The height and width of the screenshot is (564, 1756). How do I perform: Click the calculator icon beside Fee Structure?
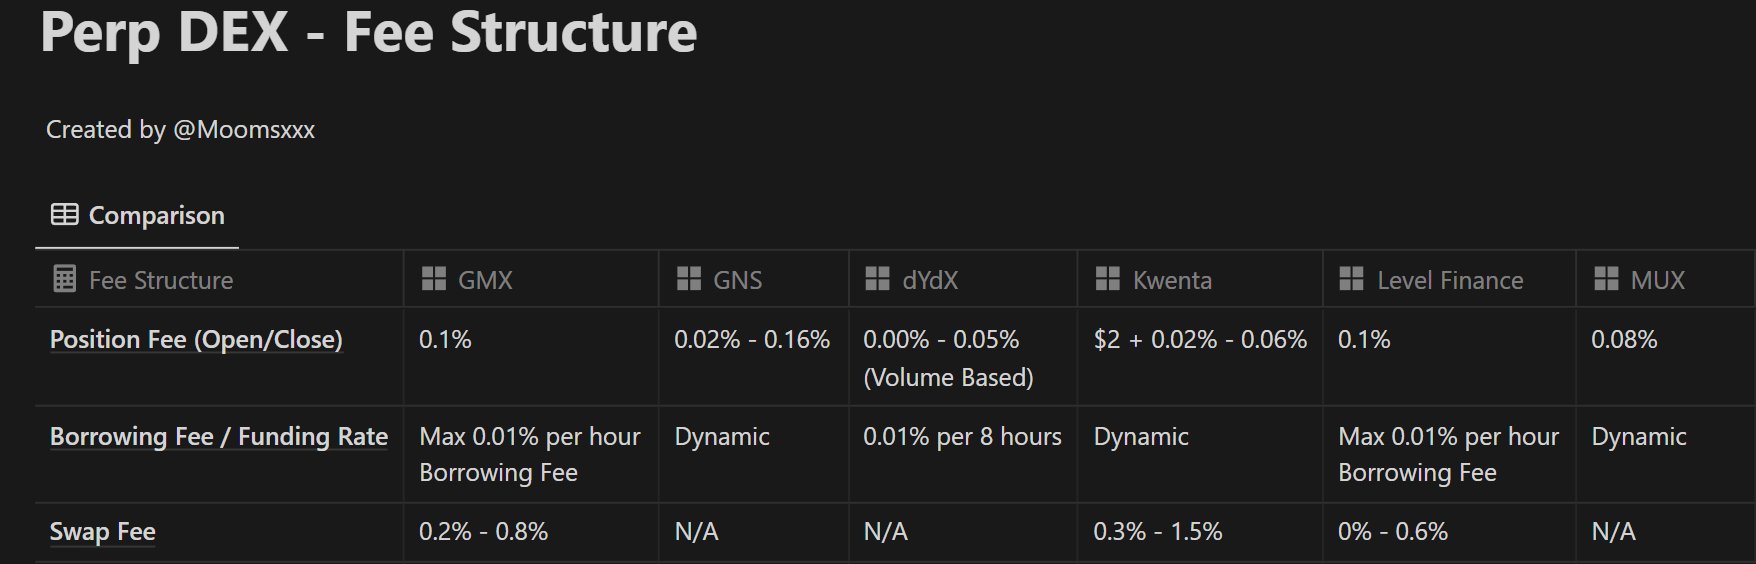pos(64,279)
